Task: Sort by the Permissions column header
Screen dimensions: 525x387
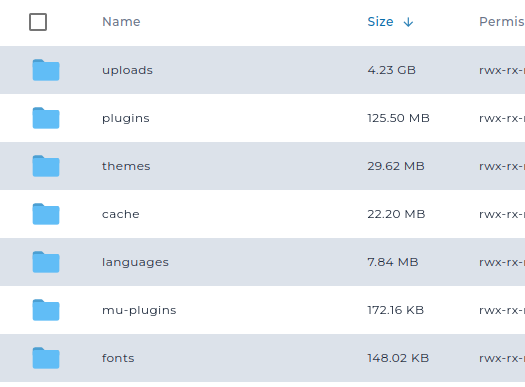Action: click(x=502, y=22)
